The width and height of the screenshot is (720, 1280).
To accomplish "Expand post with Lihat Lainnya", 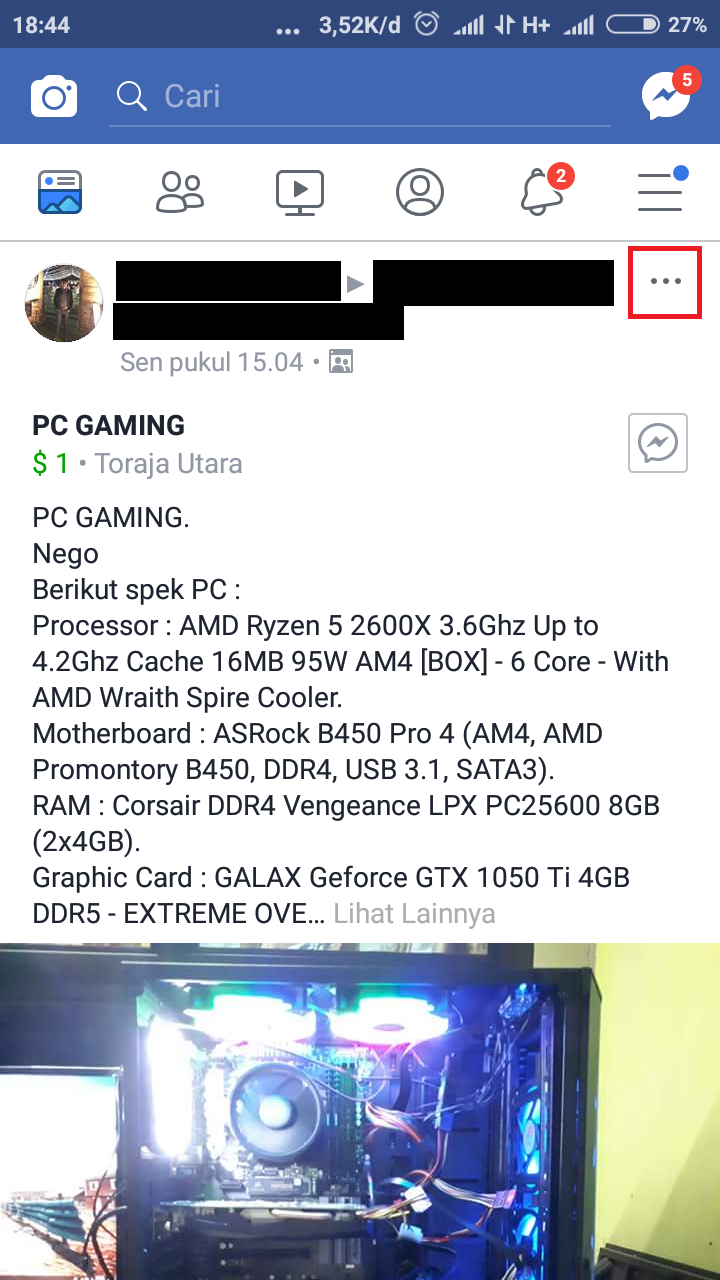I will (x=414, y=913).
